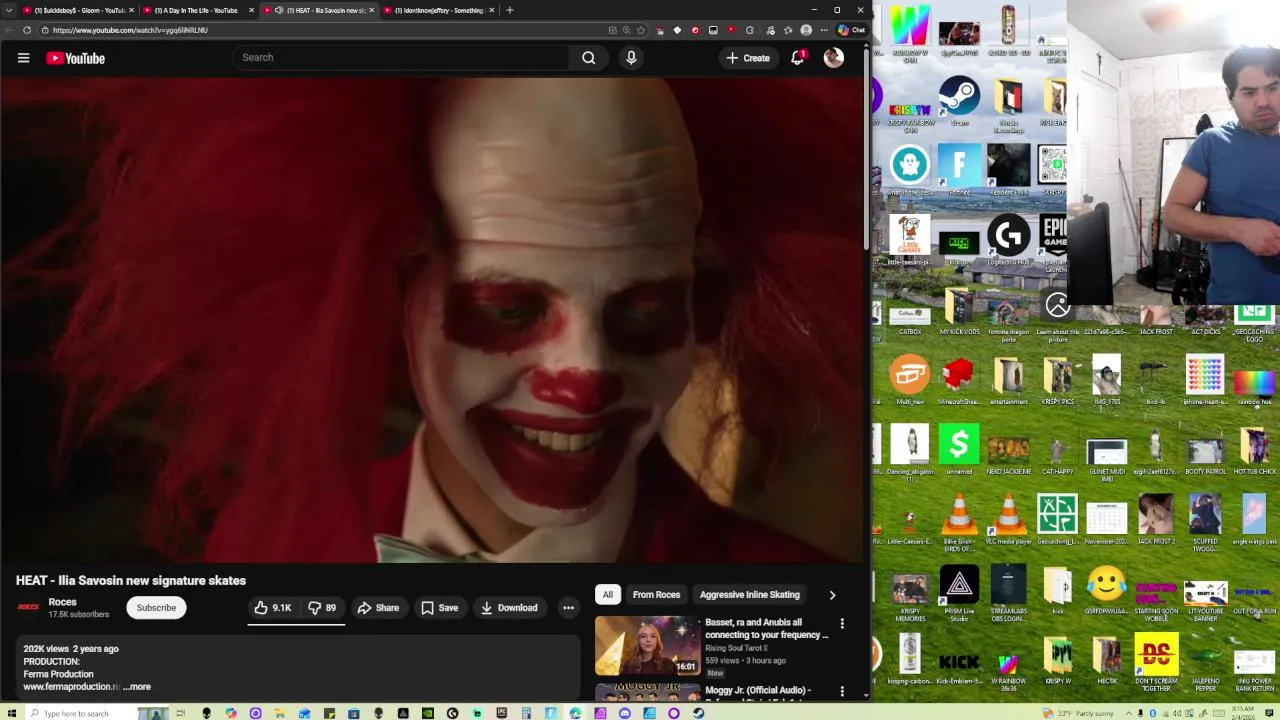1280x720 pixels.
Task: Go to the YouTube home logo
Action: [x=75, y=58]
